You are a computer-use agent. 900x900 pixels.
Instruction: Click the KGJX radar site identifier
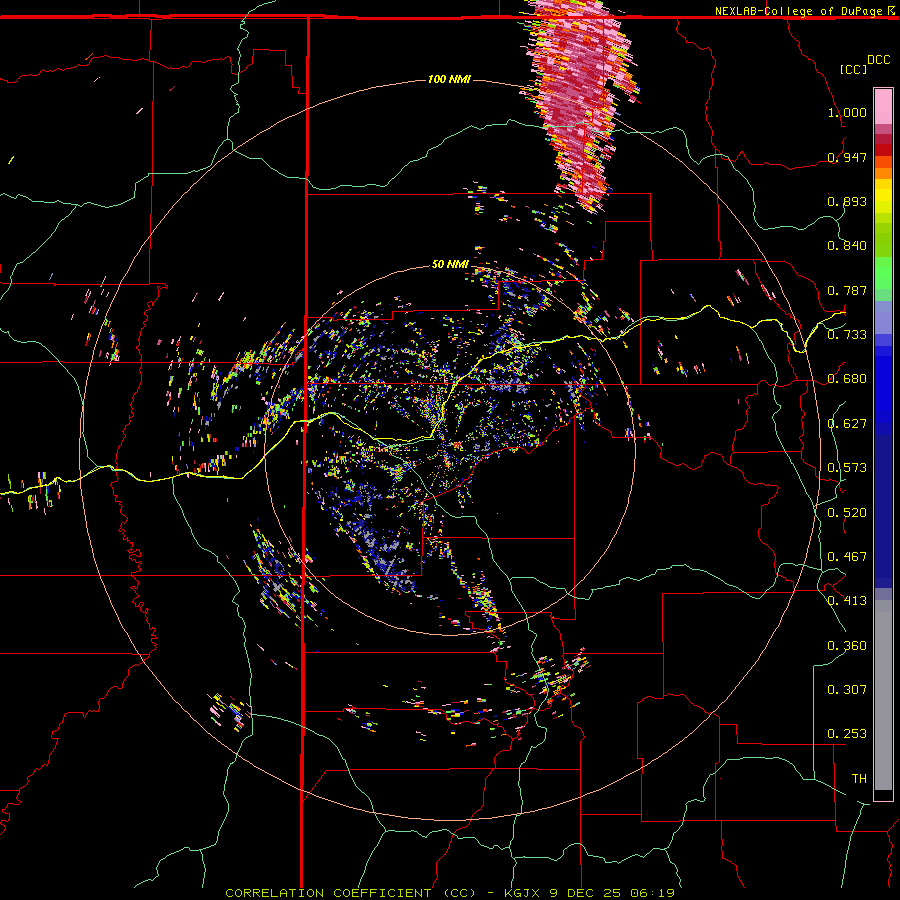pos(522,893)
